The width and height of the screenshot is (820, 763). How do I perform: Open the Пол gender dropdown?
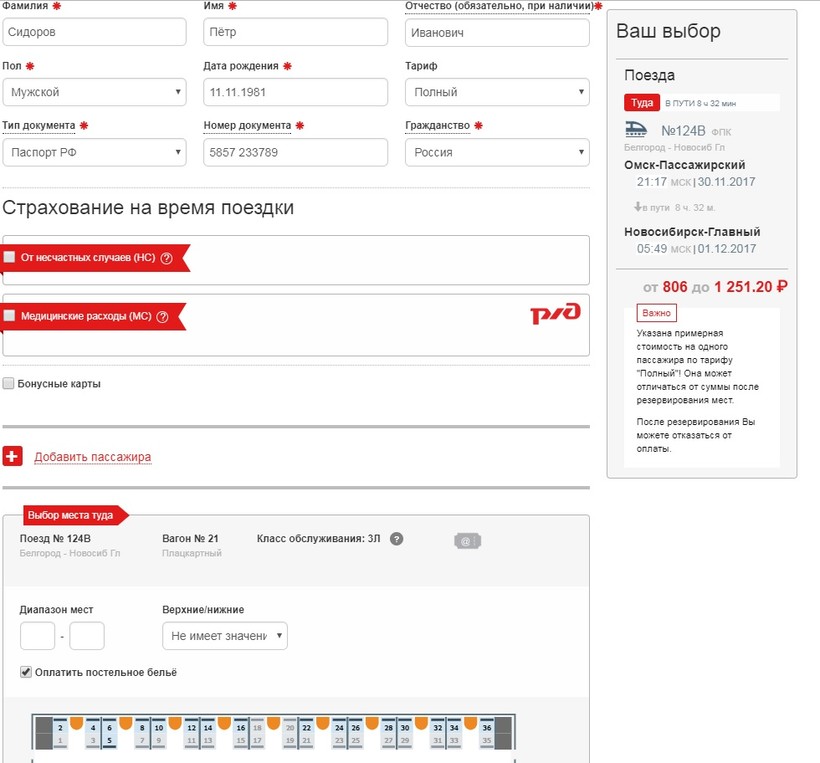coord(94,93)
